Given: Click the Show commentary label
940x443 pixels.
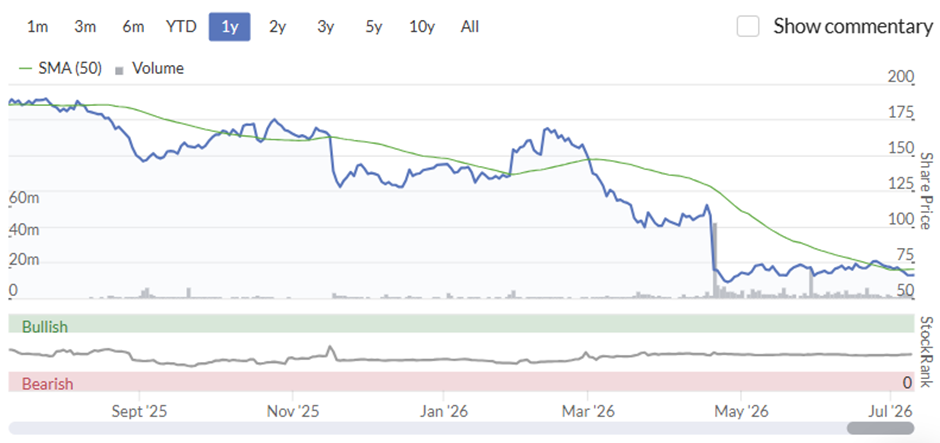Looking at the screenshot, I should (x=853, y=26).
